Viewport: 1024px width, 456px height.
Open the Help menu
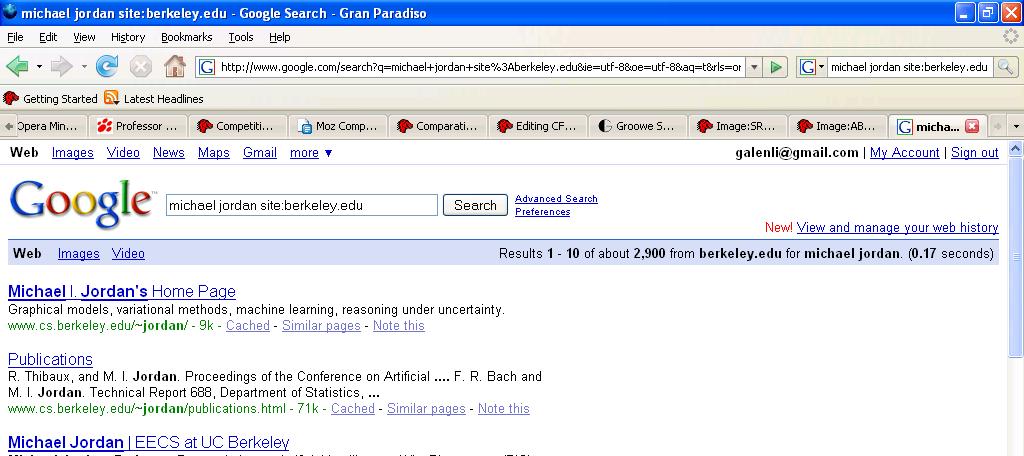coord(280,37)
